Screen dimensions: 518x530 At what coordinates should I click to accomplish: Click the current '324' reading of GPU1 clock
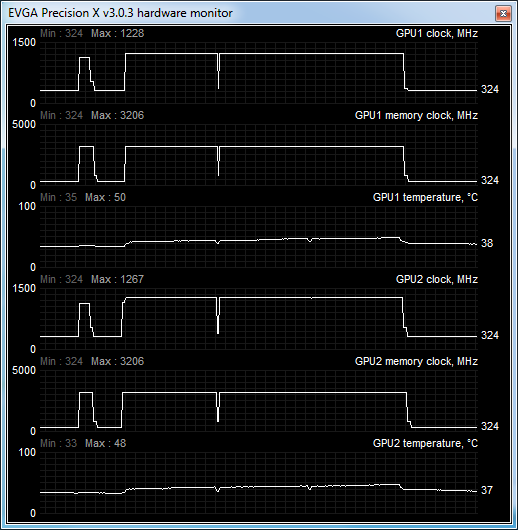(490, 90)
